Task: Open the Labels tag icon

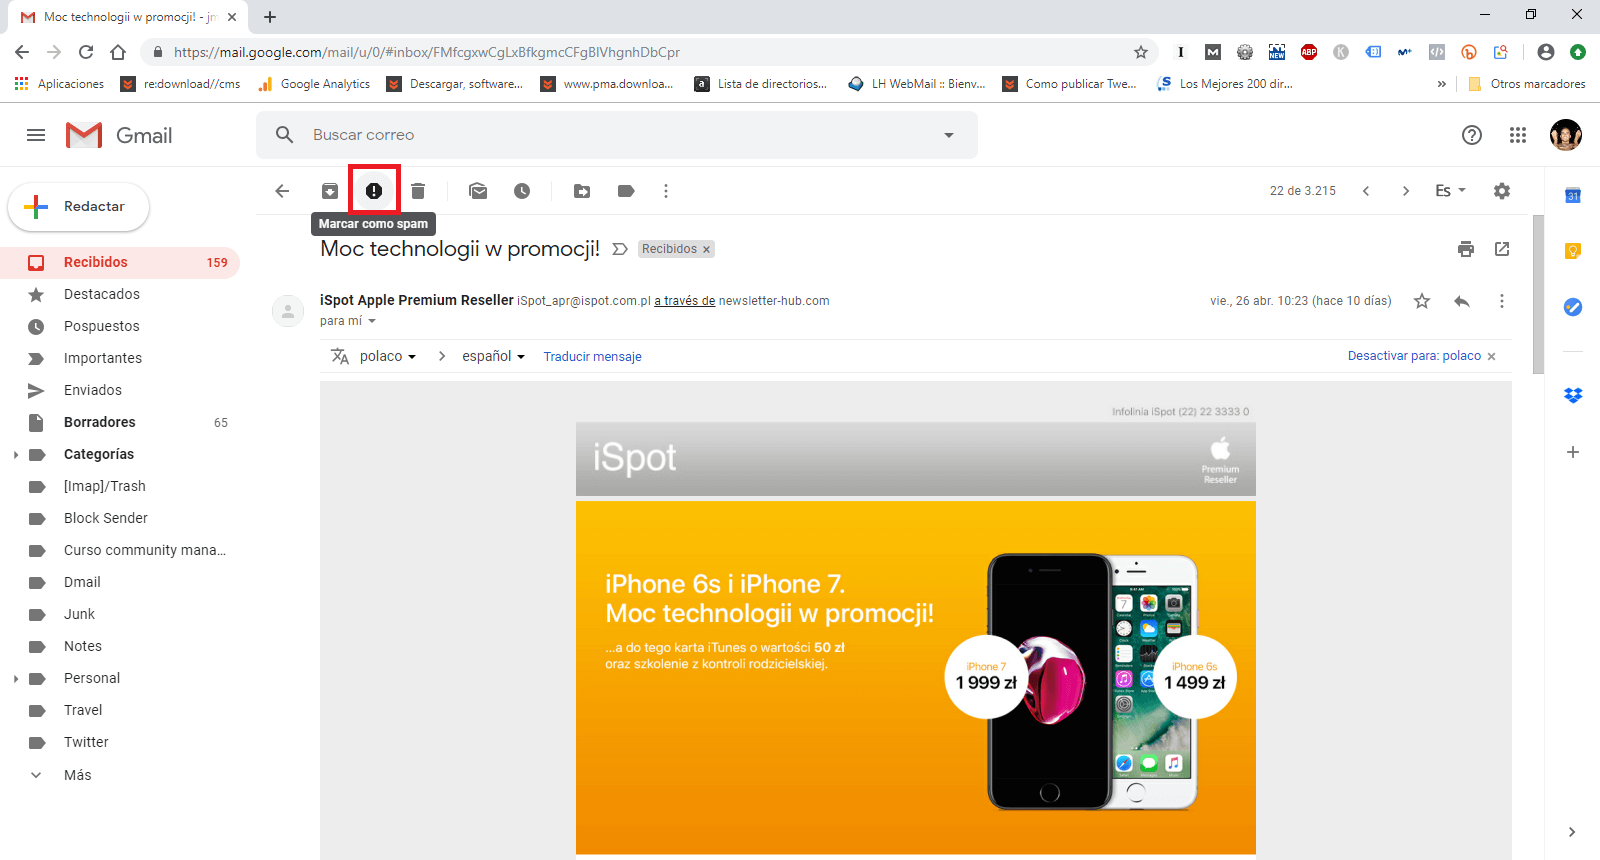Action: click(626, 191)
